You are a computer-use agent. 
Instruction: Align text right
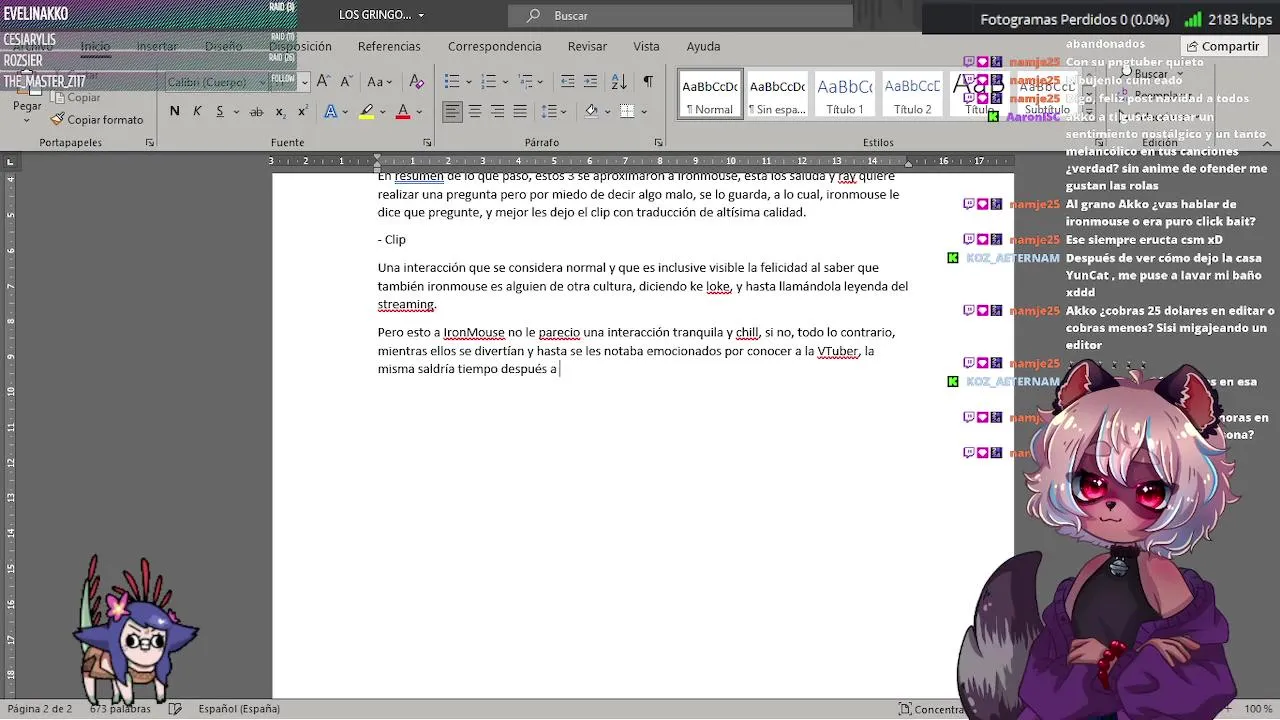tap(497, 111)
